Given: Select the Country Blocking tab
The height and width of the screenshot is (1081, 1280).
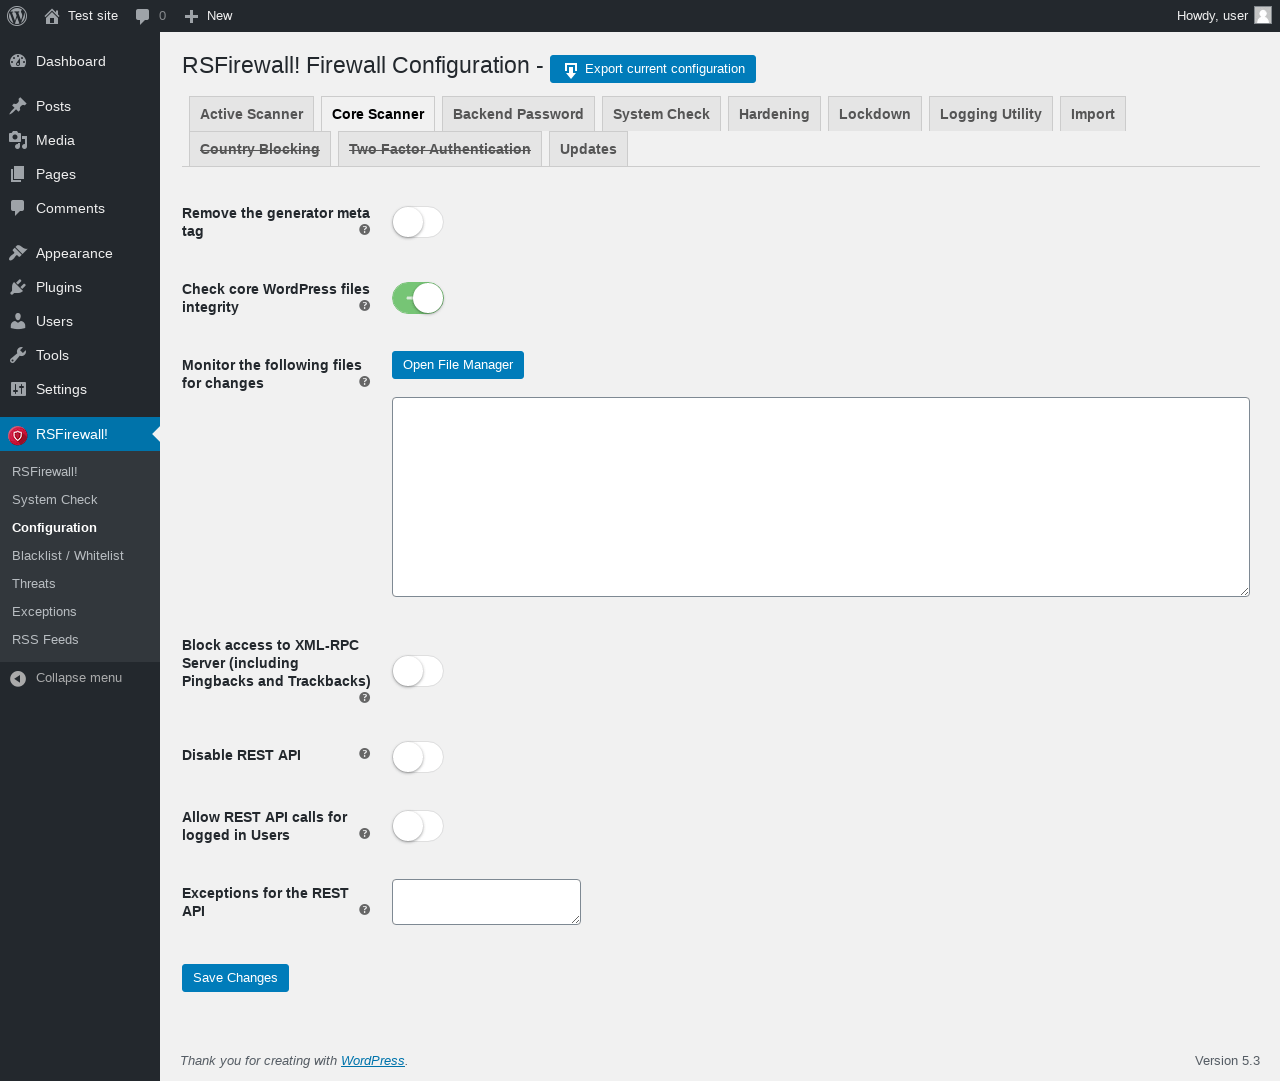Looking at the screenshot, I should (x=260, y=149).
